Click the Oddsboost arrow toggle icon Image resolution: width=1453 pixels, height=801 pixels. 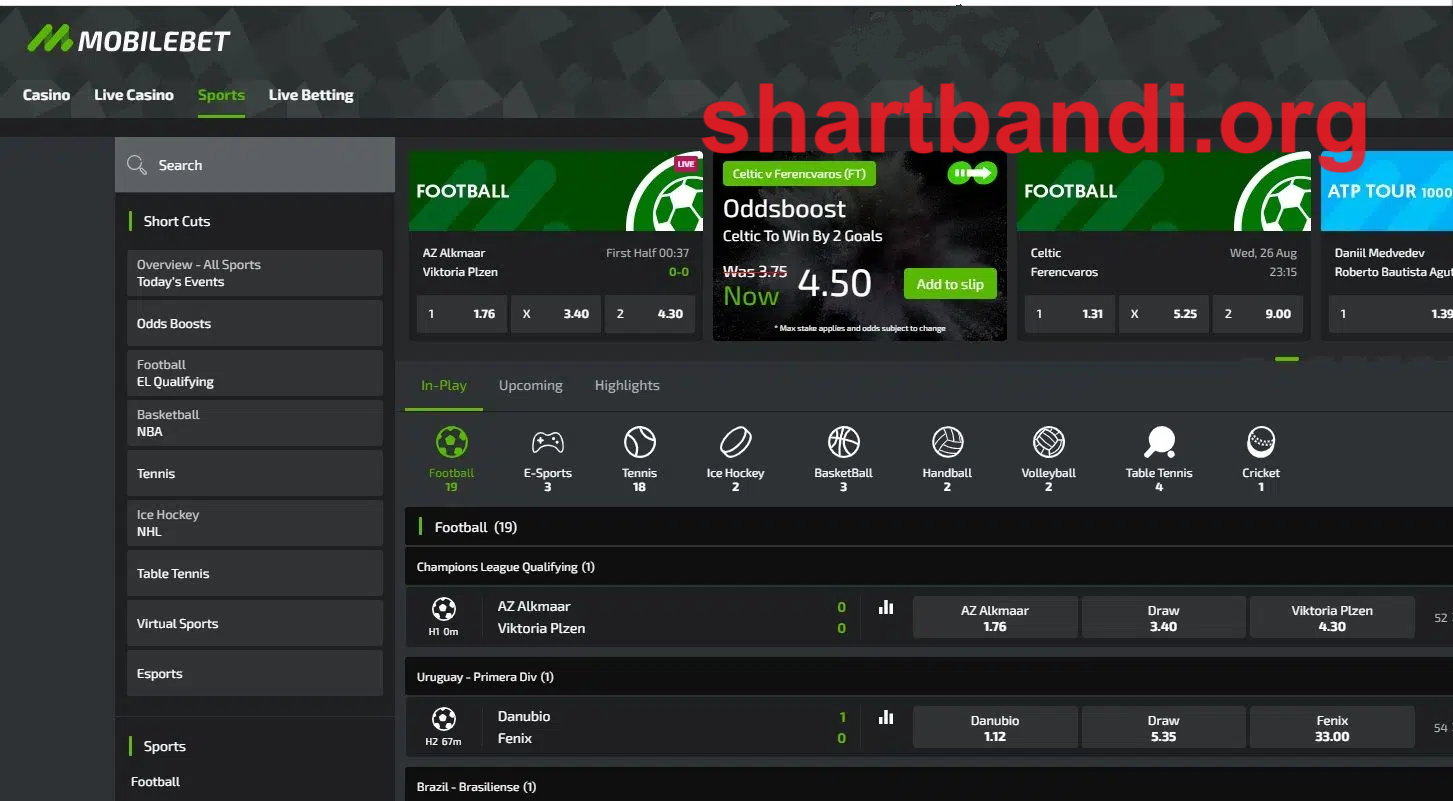click(973, 173)
